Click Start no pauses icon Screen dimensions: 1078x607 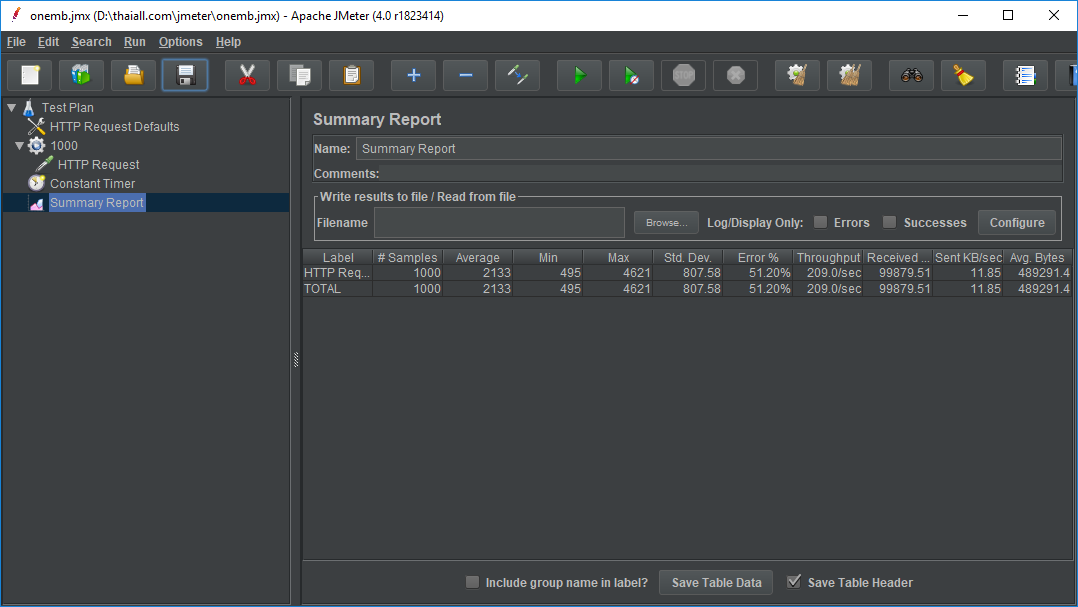(631, 75)
